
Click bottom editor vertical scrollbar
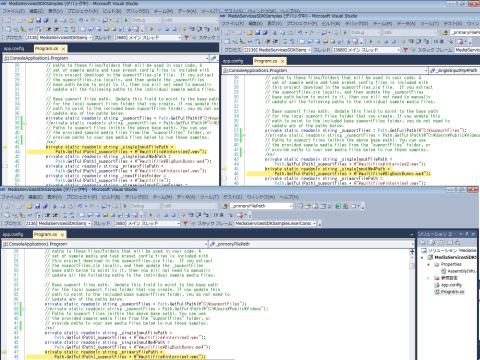[412, 305]
